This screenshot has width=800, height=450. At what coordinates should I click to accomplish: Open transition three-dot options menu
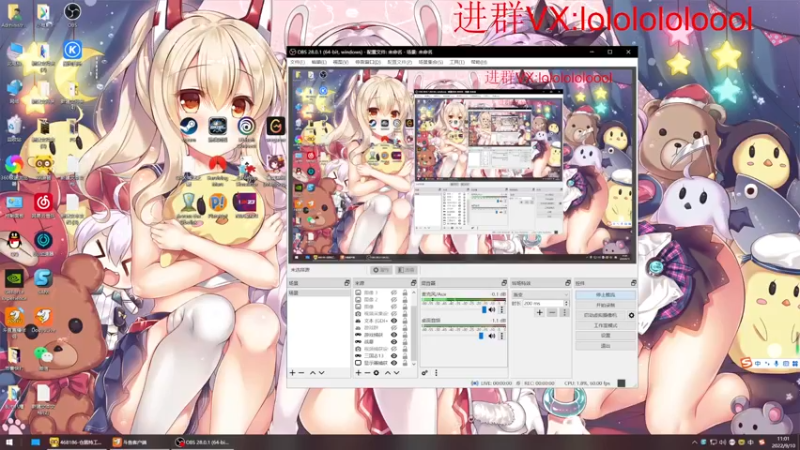tap(564, 312)
